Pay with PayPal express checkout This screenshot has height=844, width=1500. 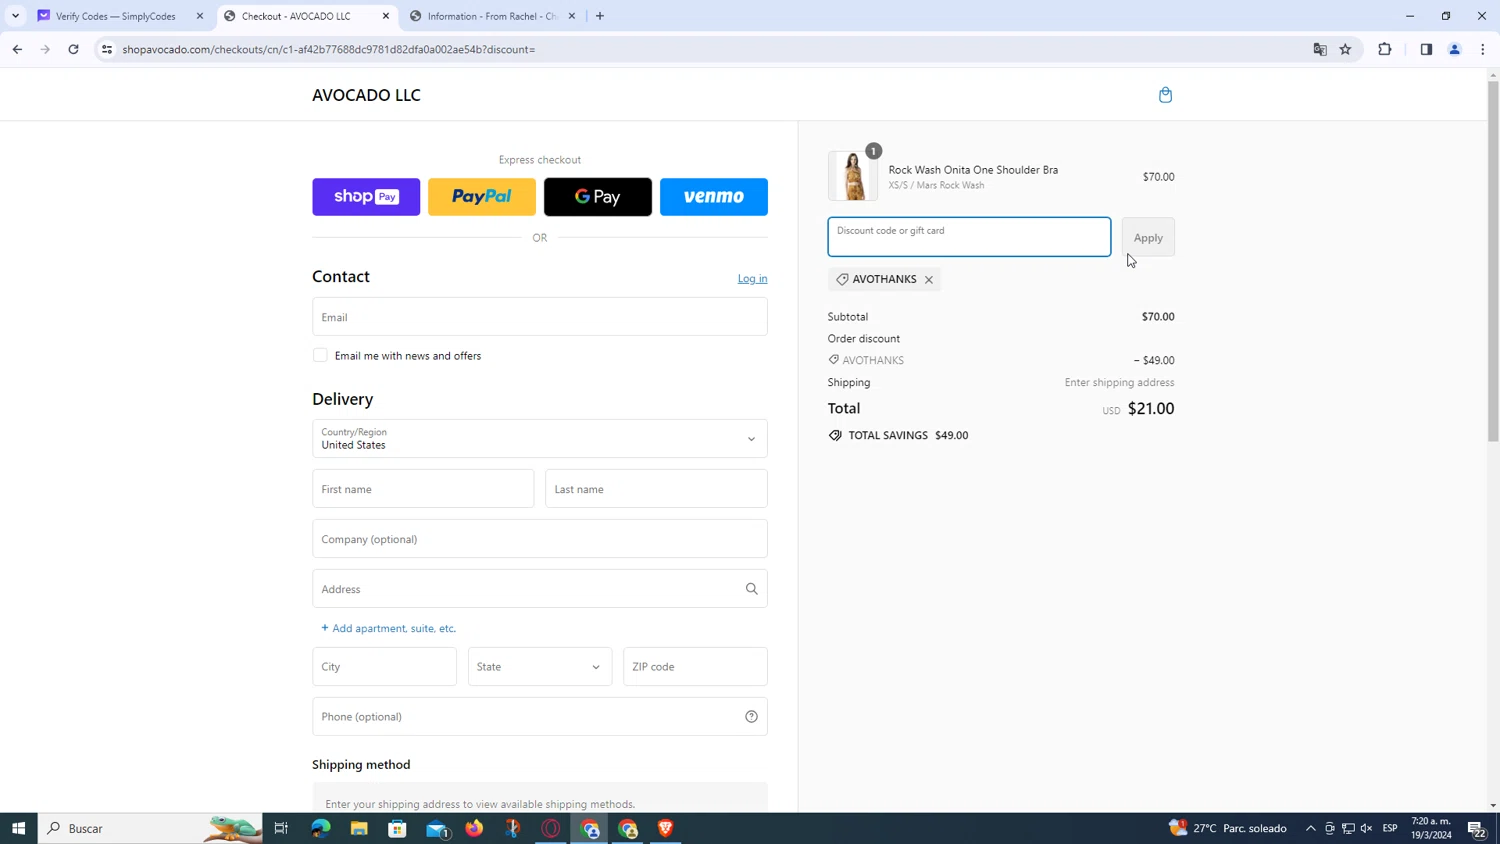click(x=482, y=197)
